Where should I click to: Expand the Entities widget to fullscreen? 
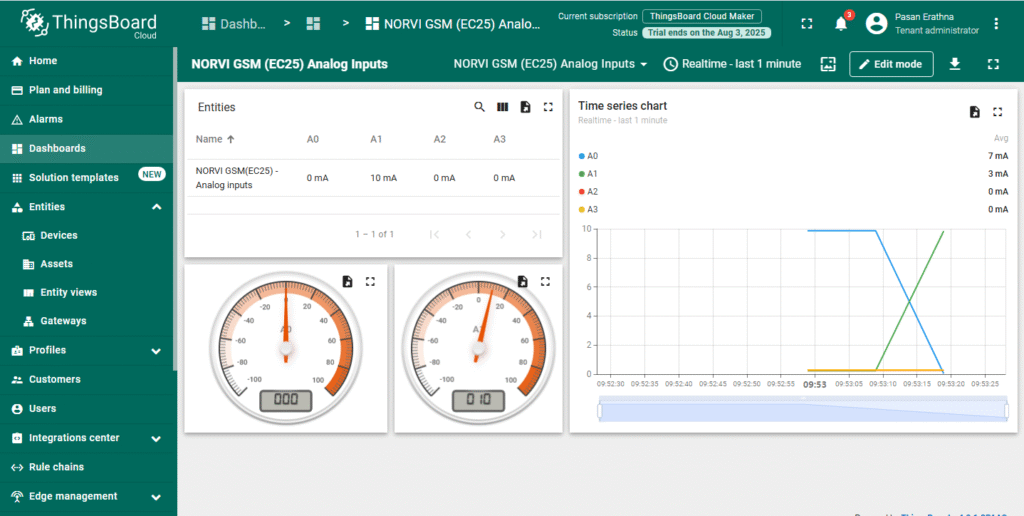(x=548, y=107)
